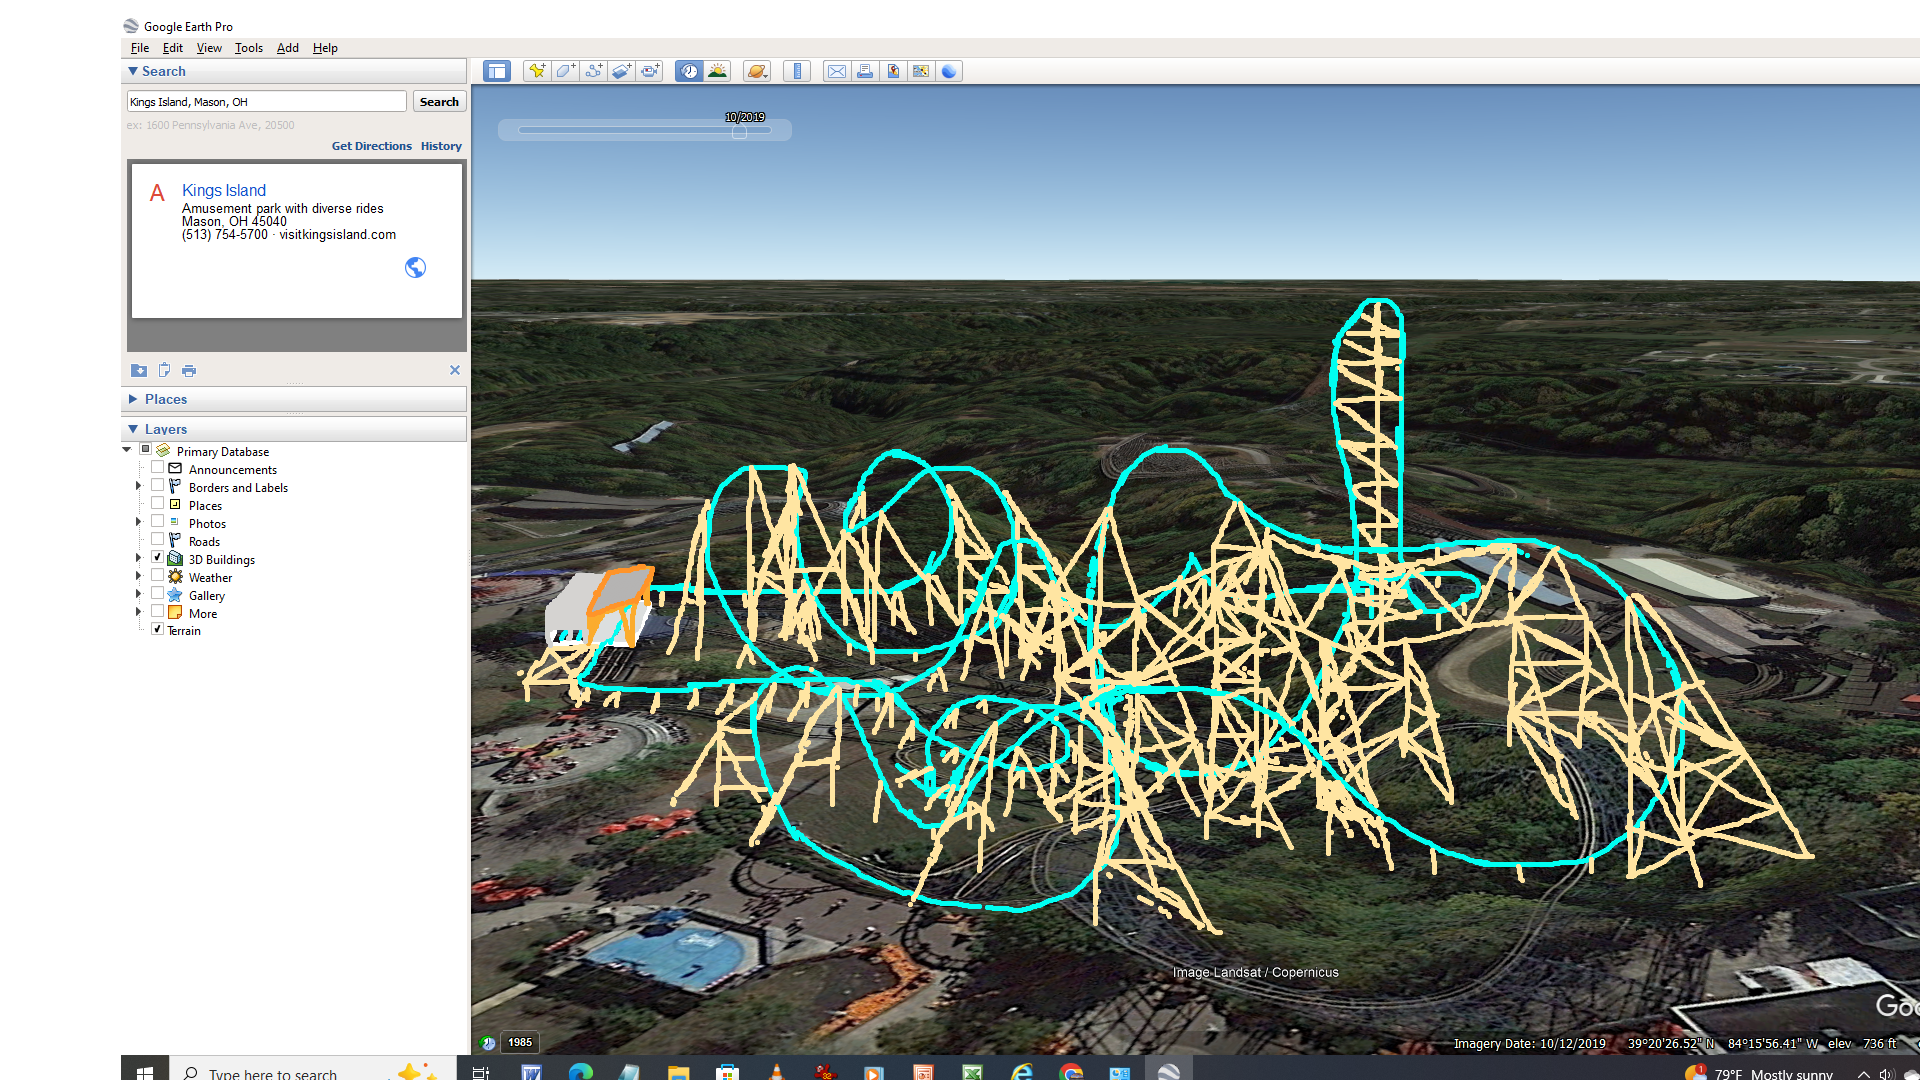Save image of current view
The image size is (1920, 1080).
pyautogui.click(x=893, y=71)
